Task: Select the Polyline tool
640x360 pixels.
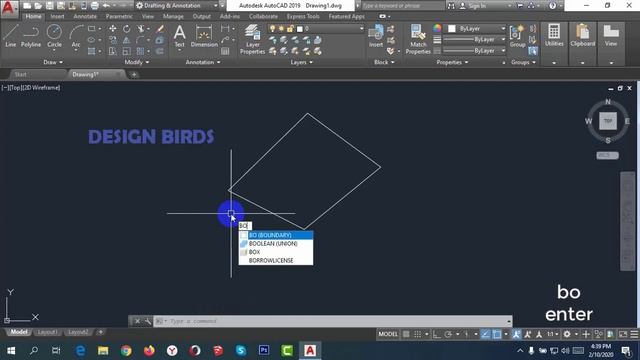Action: 31,36
